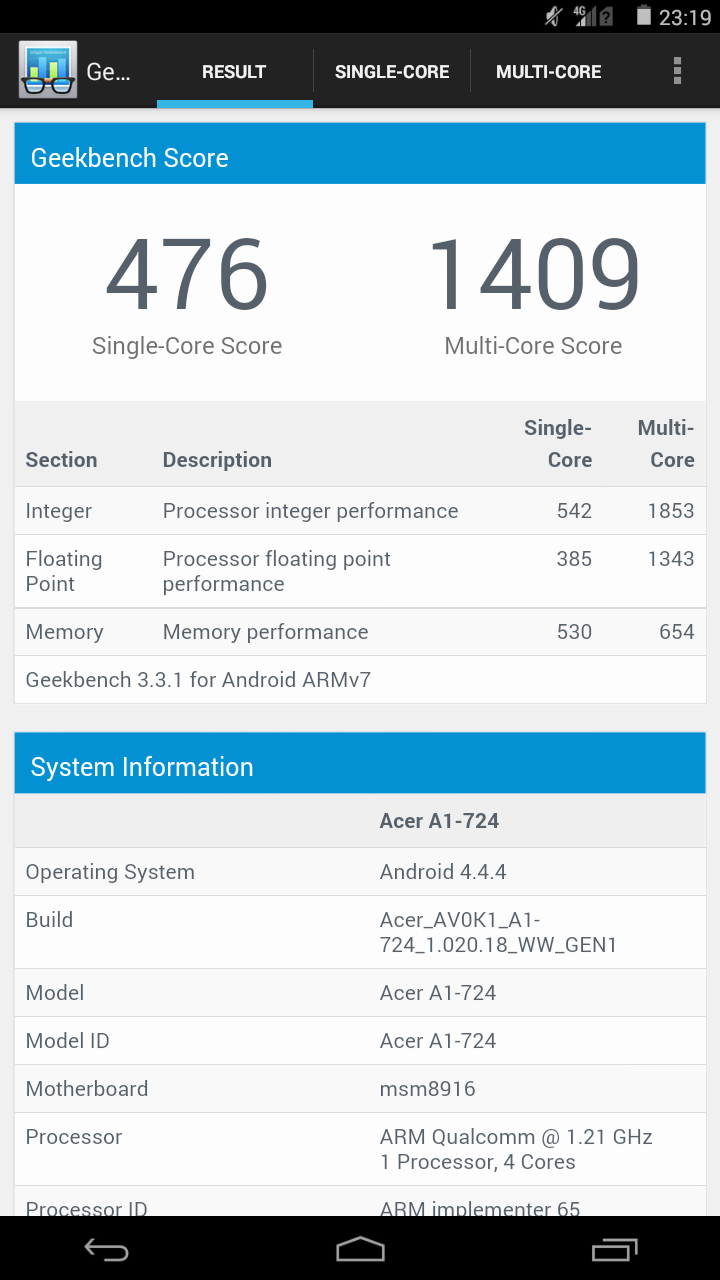
Task: Tap the muted vibrate status icon
Action: [553, 16]
